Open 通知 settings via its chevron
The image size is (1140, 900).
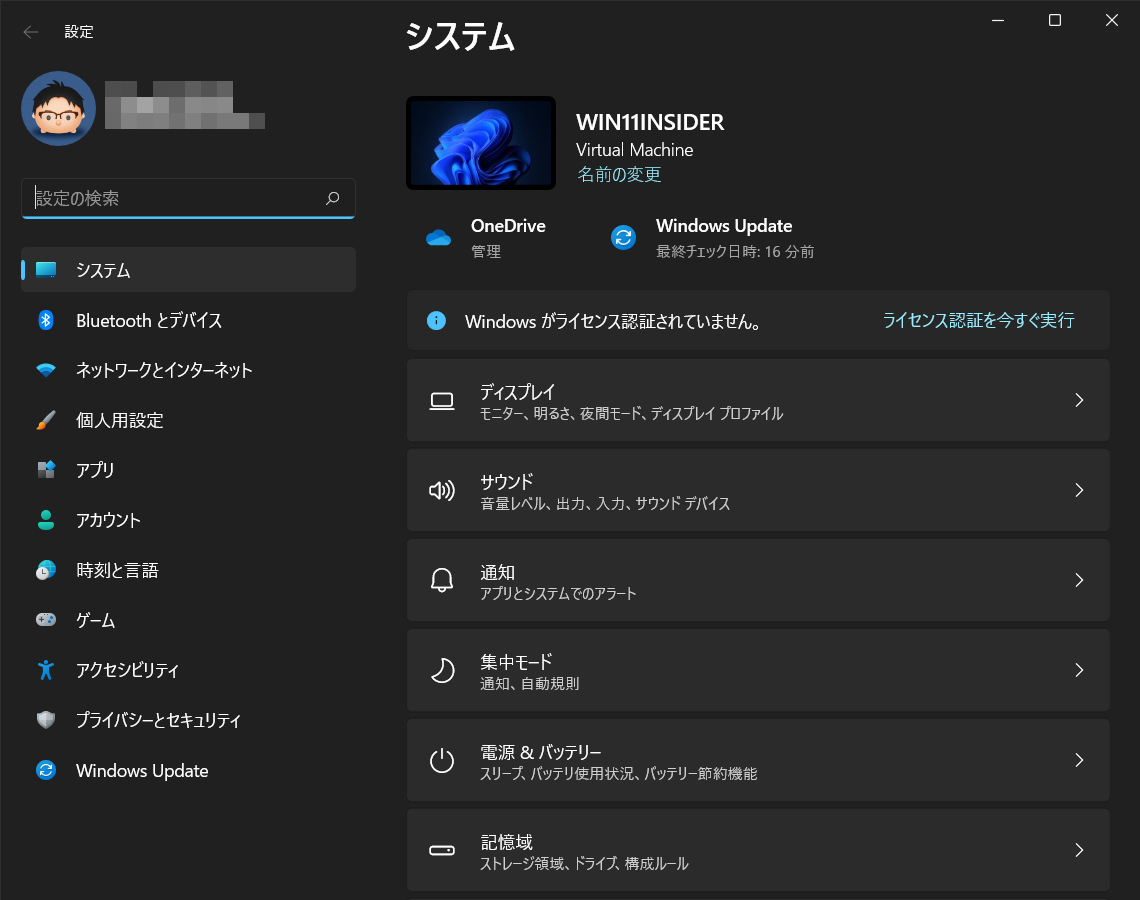[1079, 580]
